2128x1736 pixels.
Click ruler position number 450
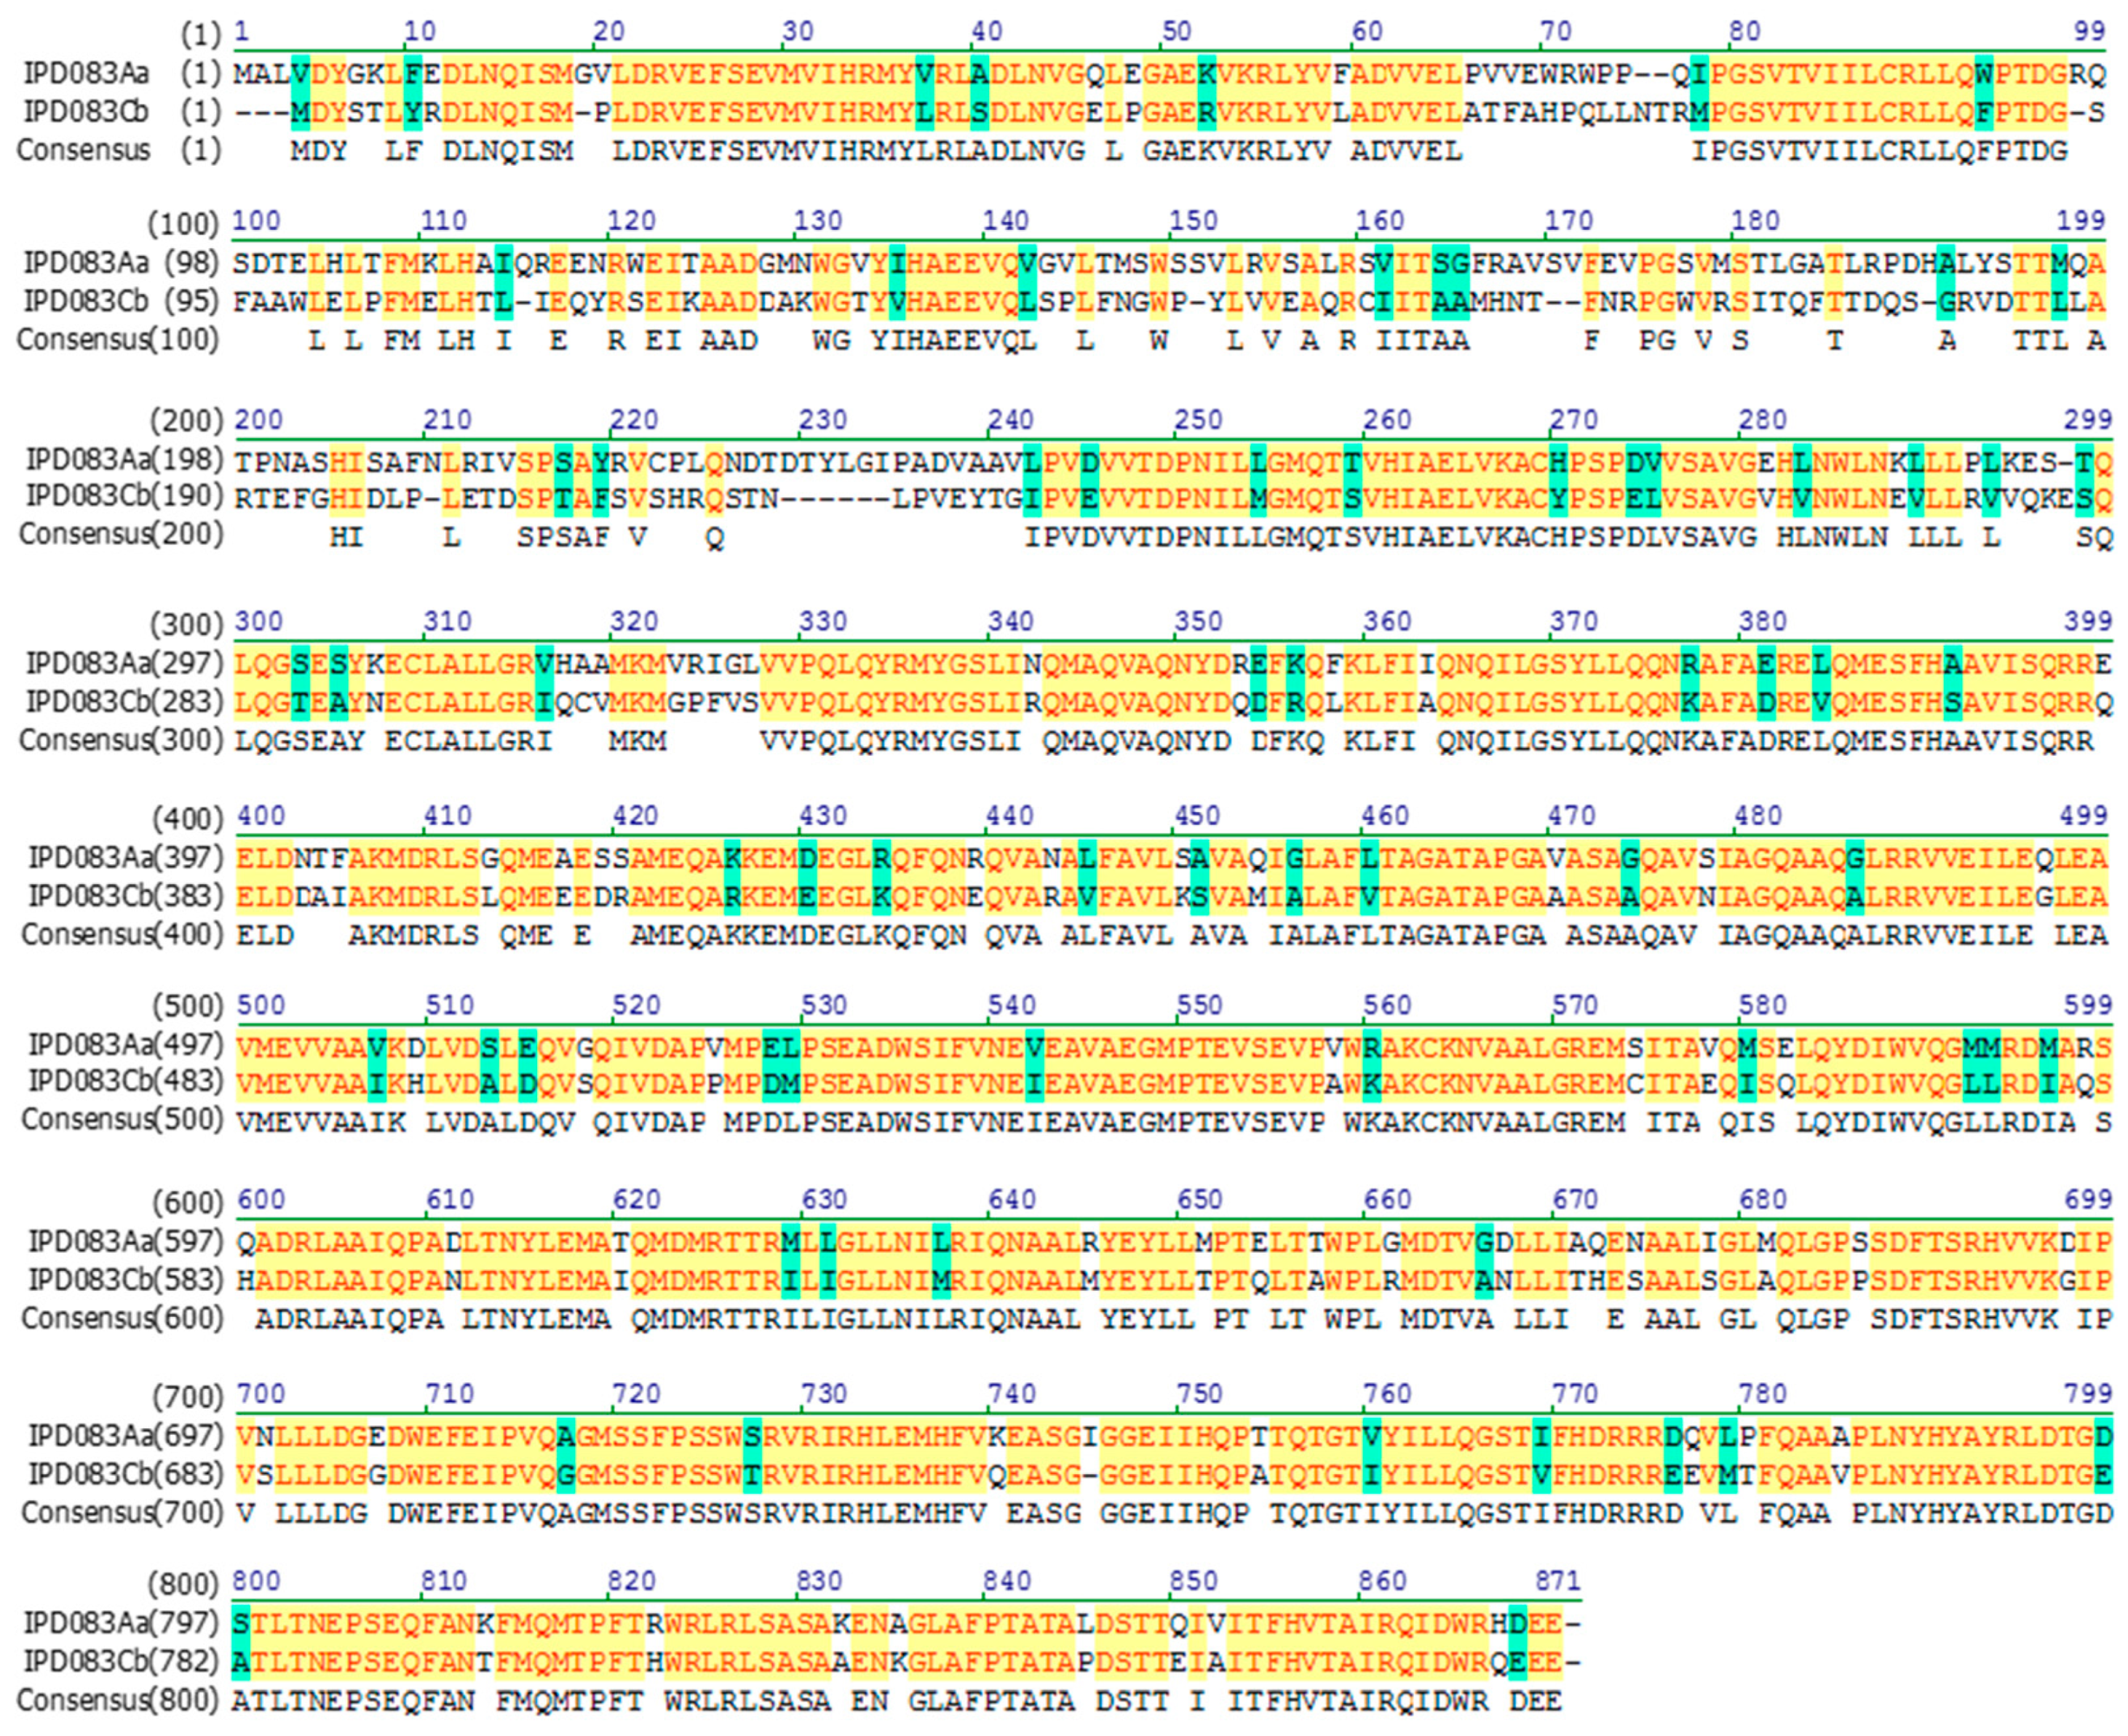[1198, 816]
